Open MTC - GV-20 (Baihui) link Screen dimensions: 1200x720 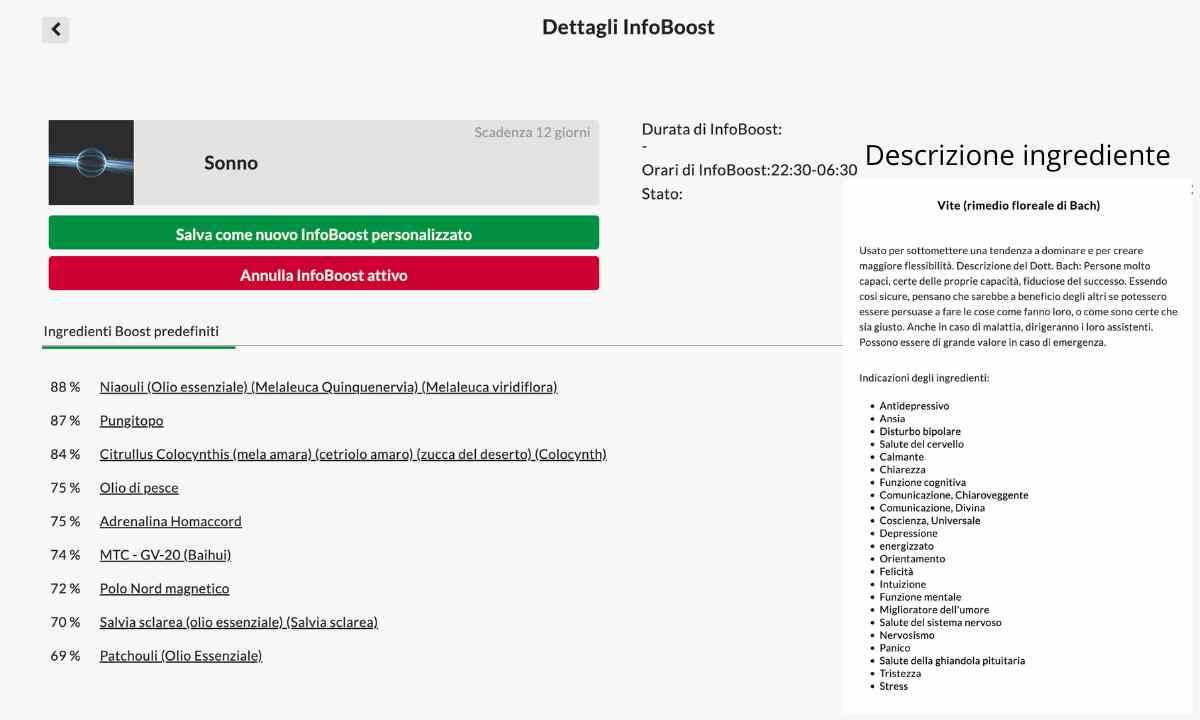(165, 555)
